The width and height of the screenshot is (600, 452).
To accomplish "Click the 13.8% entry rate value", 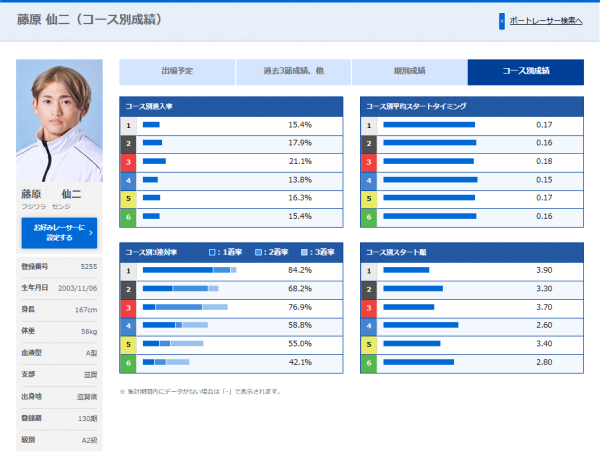I will tap(300, 180).
